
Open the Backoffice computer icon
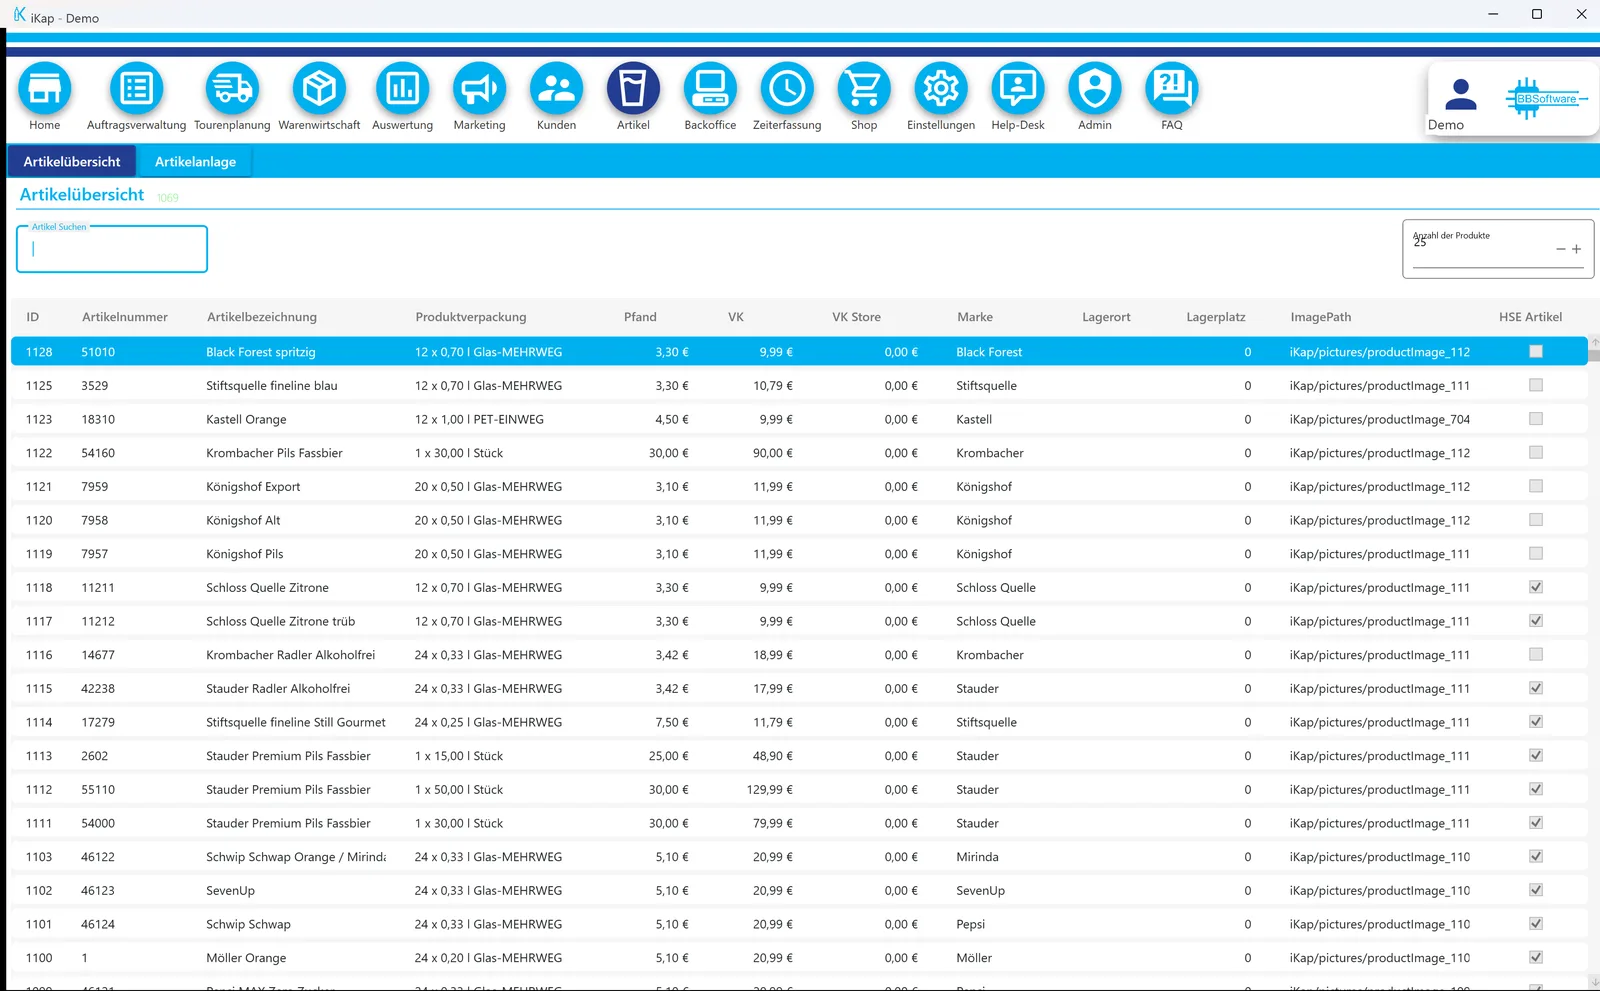[x=710, y=88]
